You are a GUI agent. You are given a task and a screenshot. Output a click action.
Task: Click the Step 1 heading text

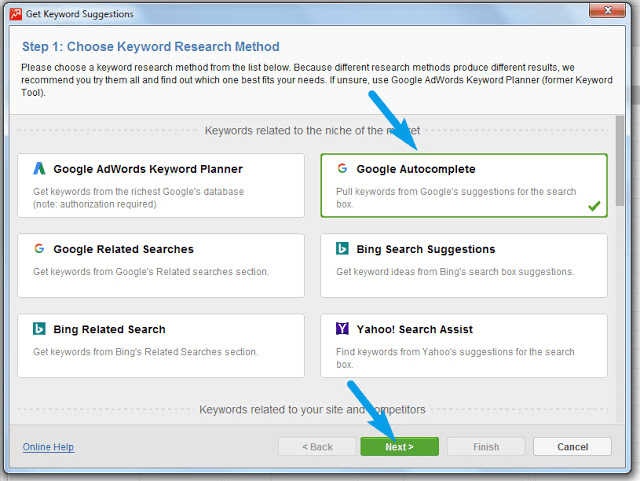[x=151, y=47]
